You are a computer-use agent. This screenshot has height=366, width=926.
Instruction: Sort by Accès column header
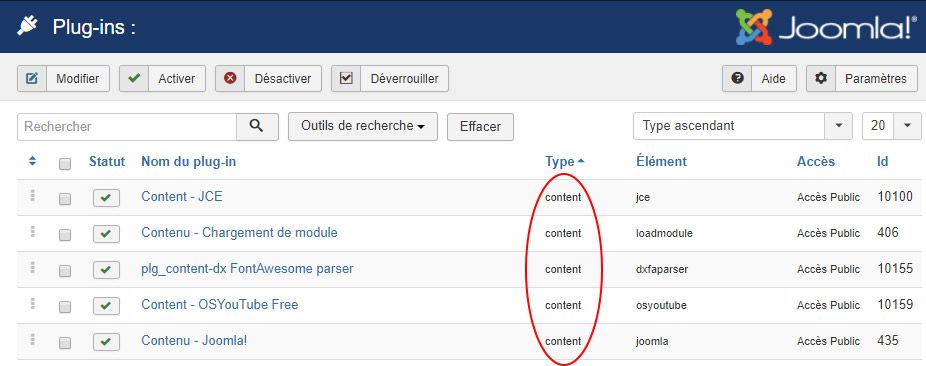(816, 161)
